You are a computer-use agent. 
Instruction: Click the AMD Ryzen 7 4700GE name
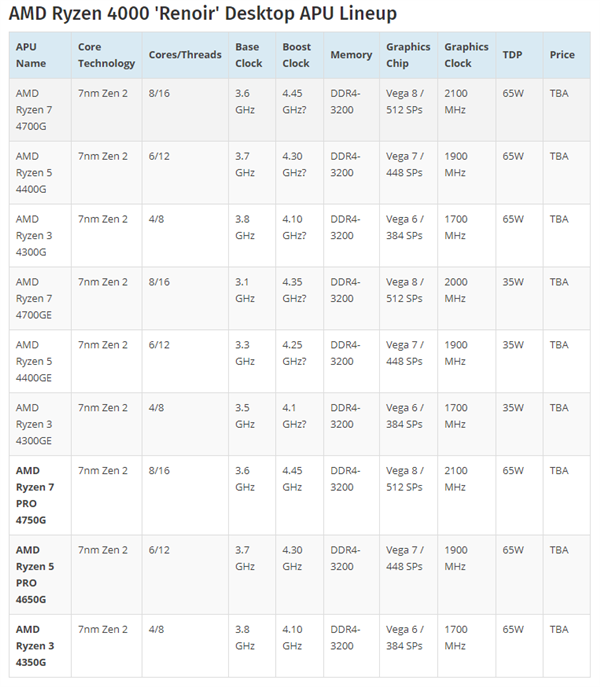pyautogui.click(x=35, y=298)
